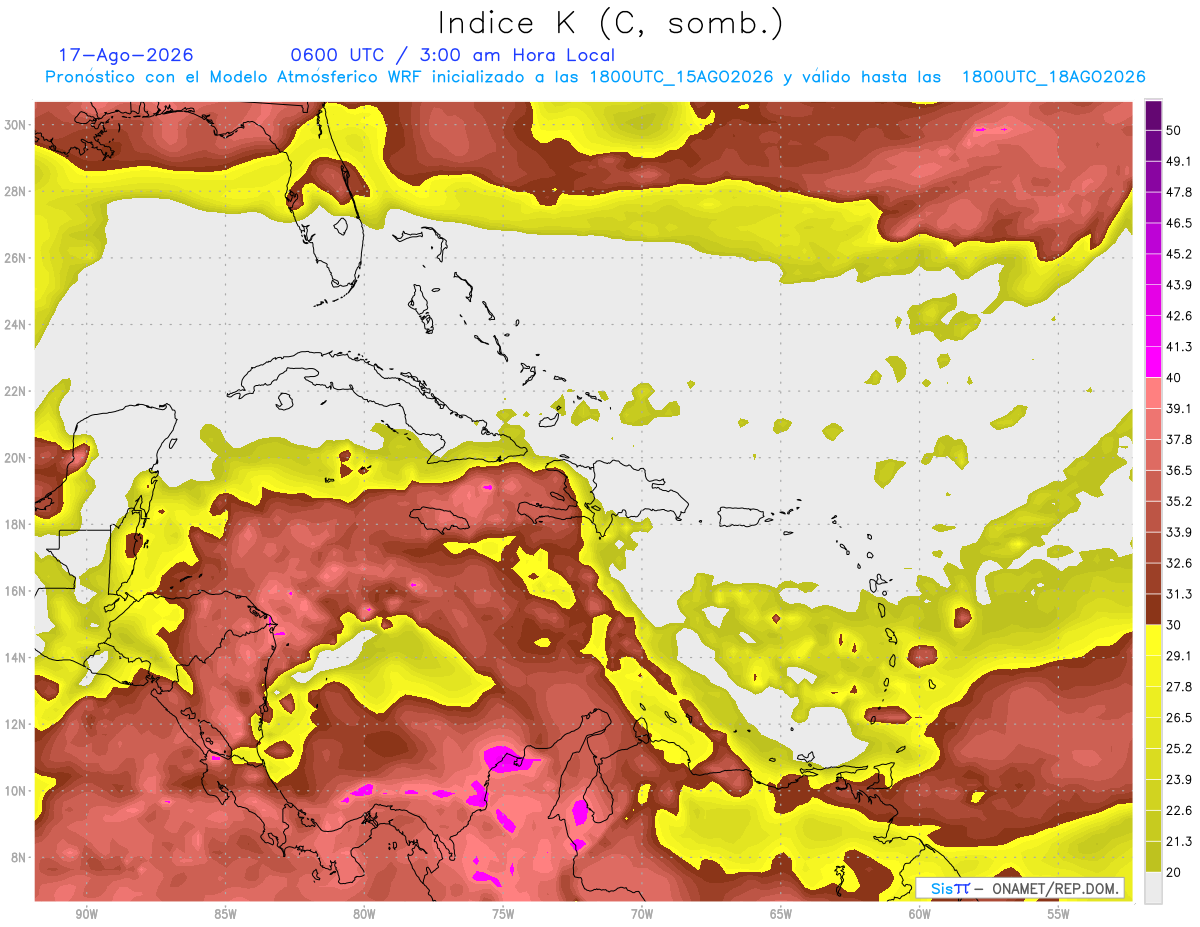Click the colorbar value 35.2
1200x927 pixels.
pyautogui.click(x=1179, y=501)
